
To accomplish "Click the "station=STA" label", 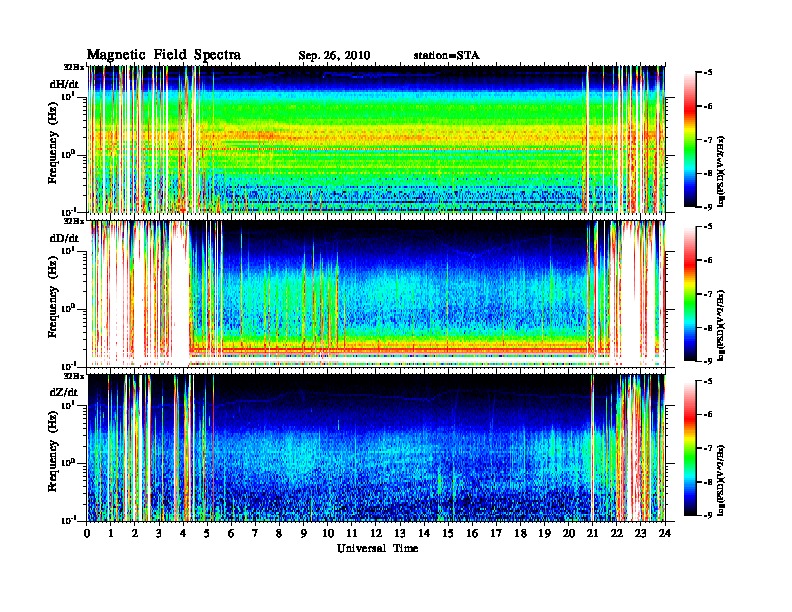I will 446,55.
